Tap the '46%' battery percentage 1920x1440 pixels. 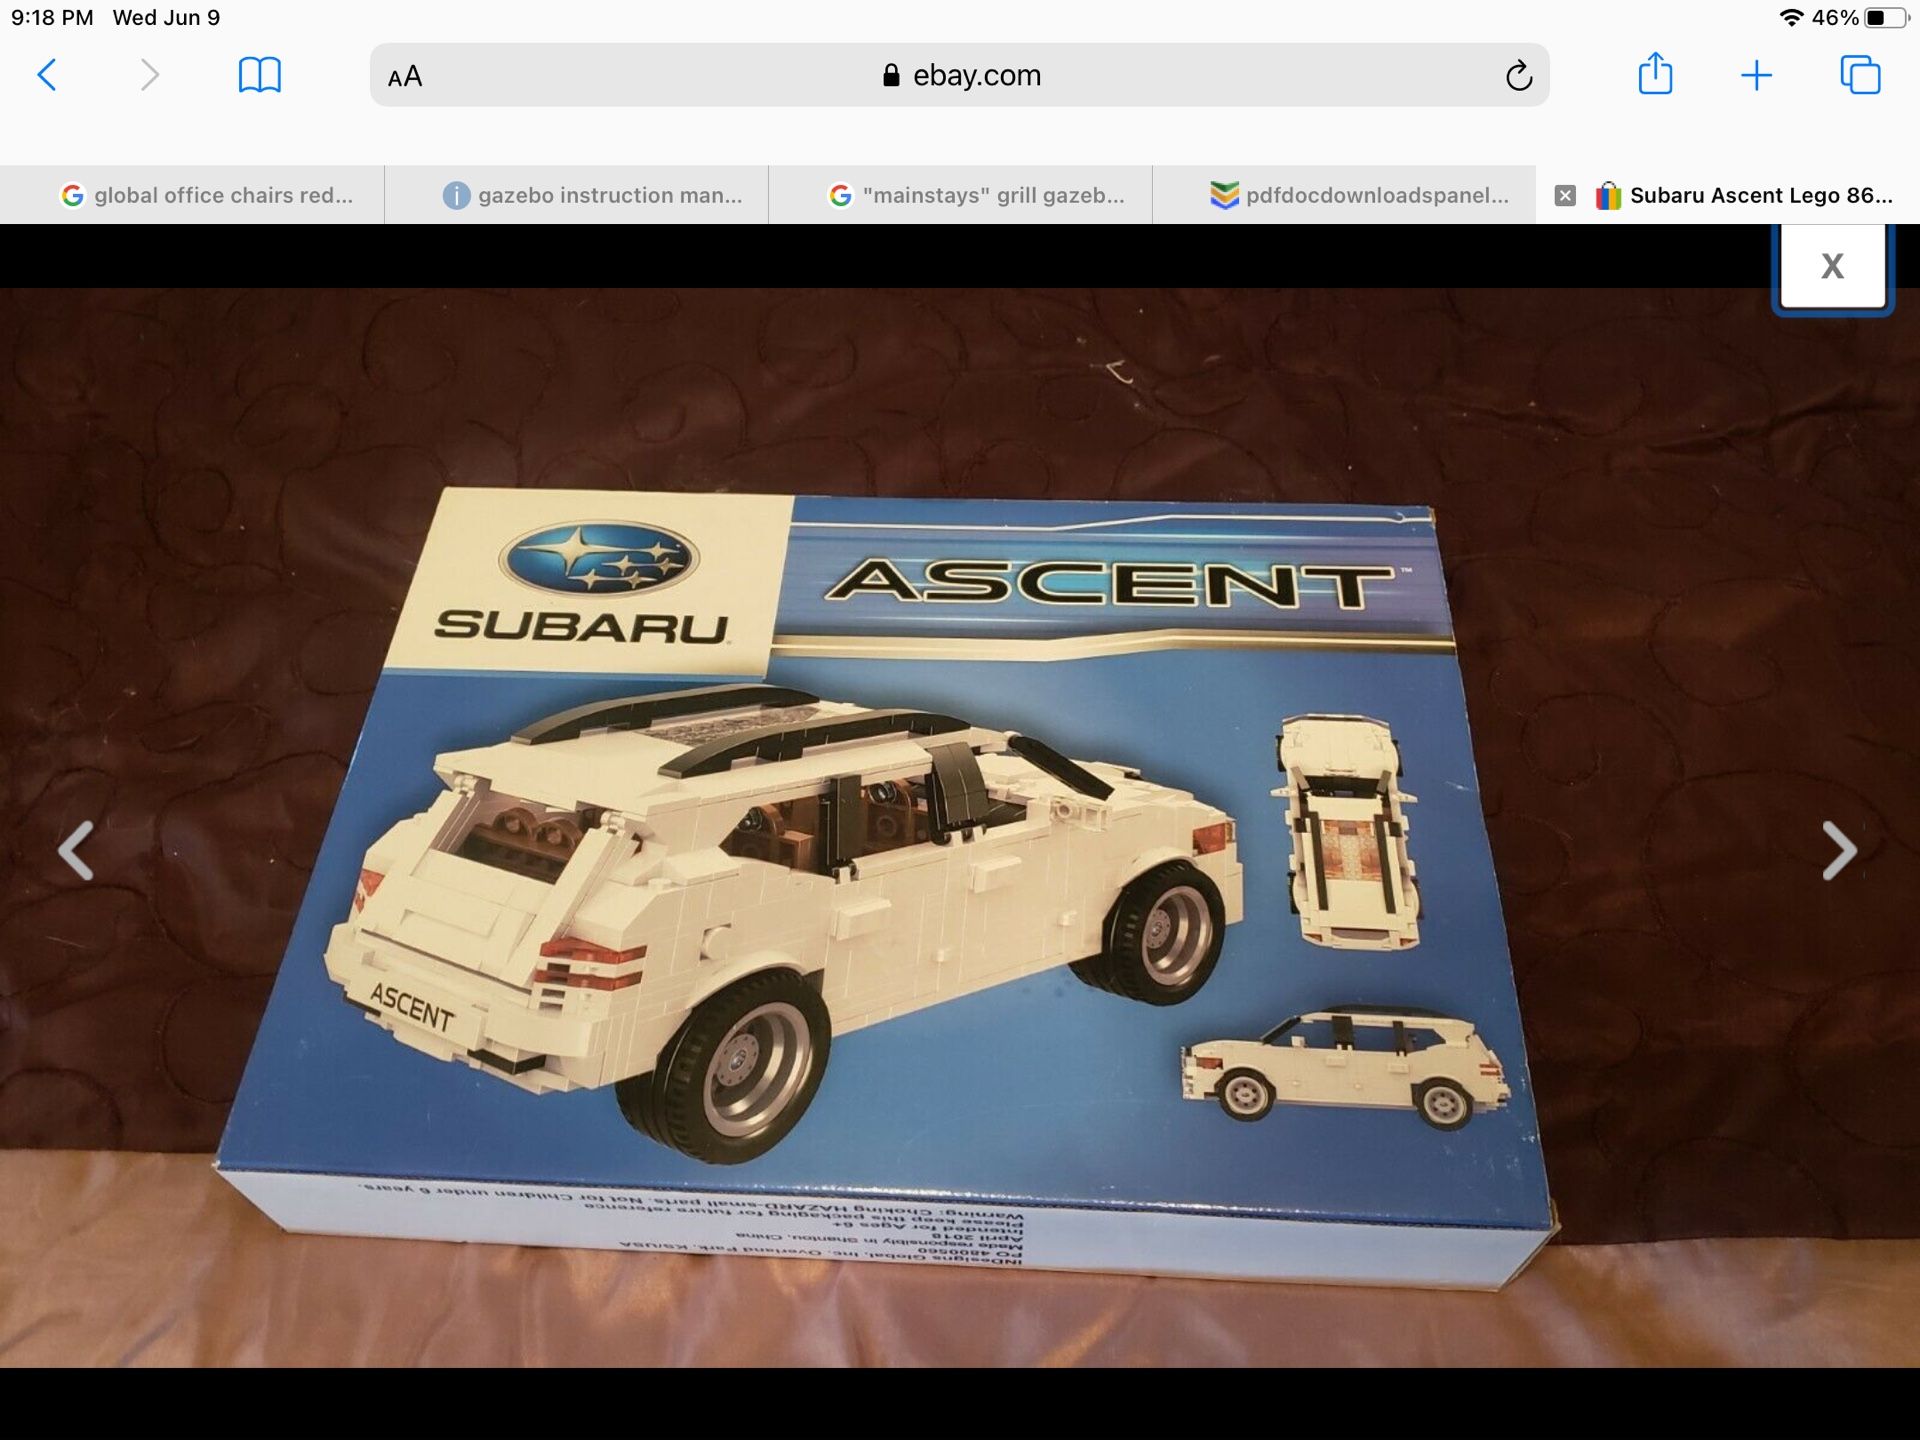pos(1835,18)
